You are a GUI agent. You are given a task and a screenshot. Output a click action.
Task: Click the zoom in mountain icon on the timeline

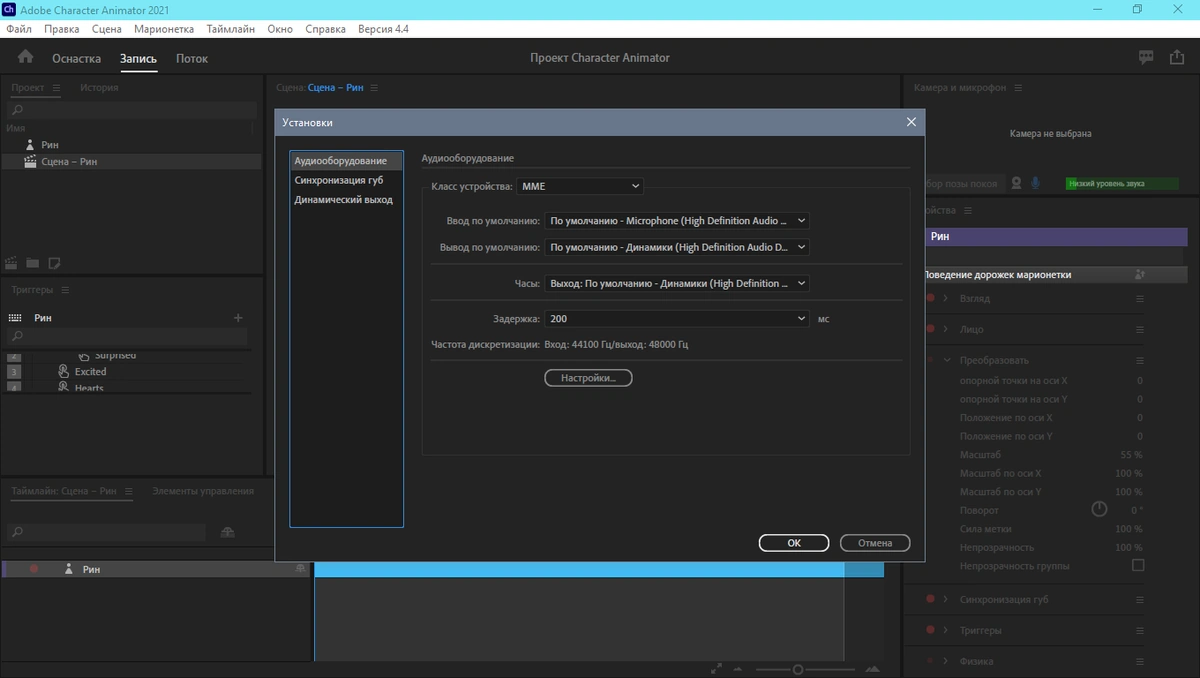(872, 669)
